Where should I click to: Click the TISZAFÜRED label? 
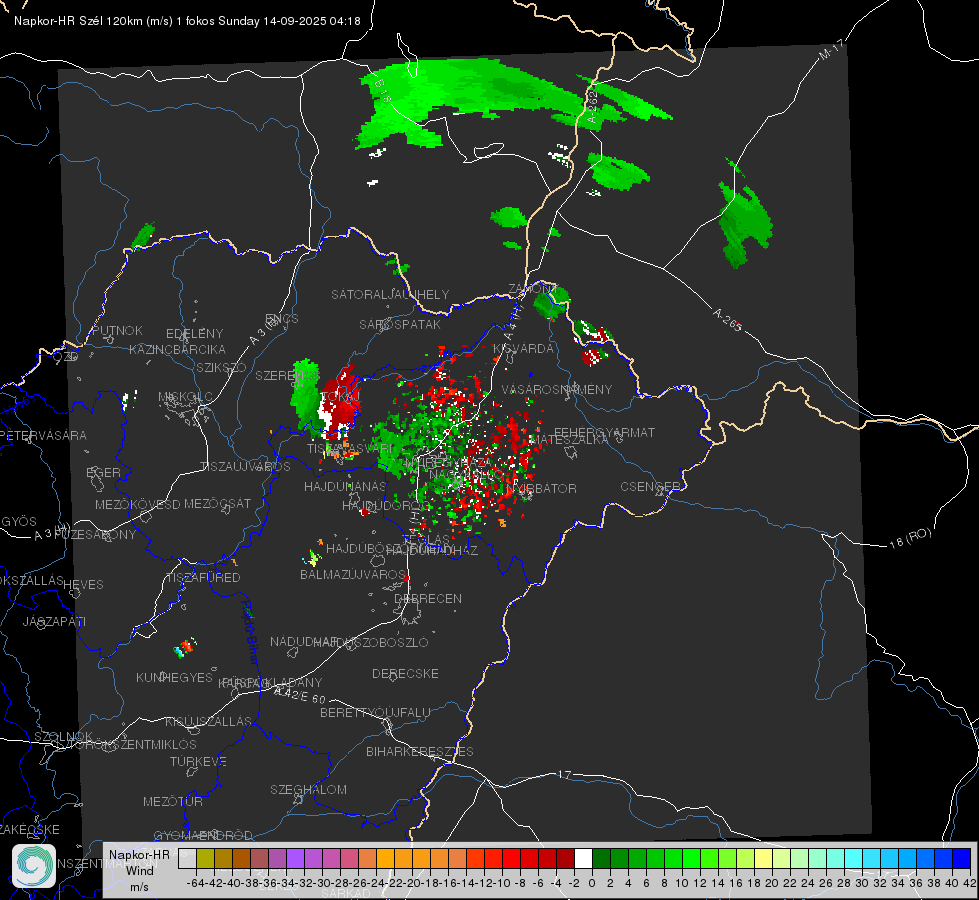[203, 578]
